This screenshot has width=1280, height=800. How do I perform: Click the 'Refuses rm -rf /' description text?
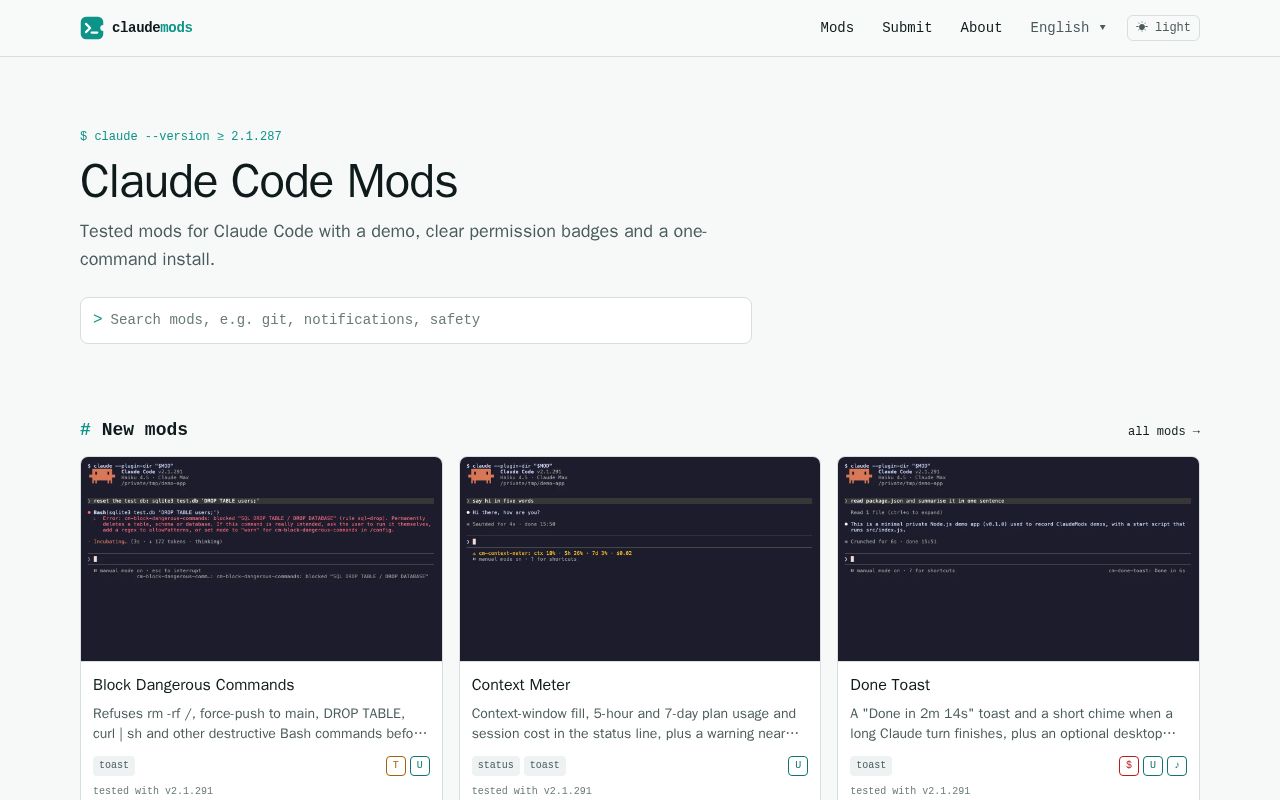(260, 724)
